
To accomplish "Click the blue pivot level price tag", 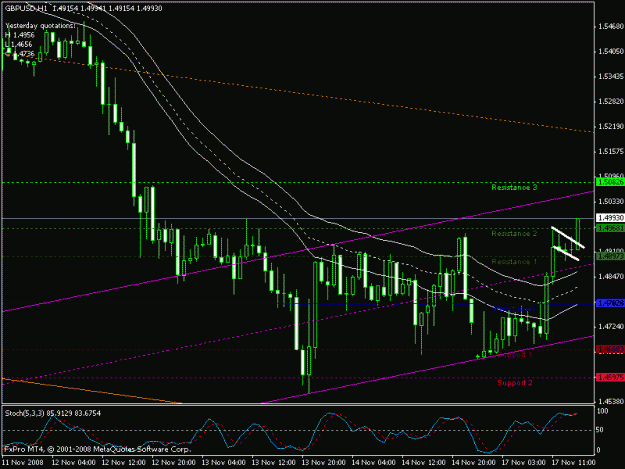I will (x=610, y=303).
